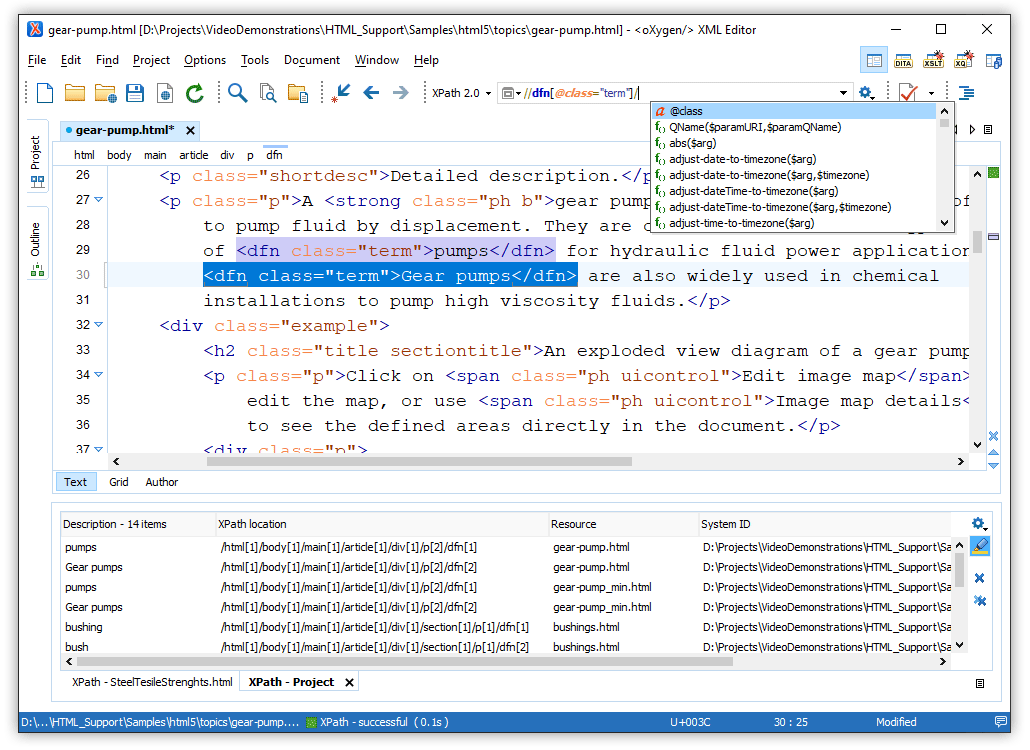Open the XPath scope selector button
The width and height of the screenshot is (1030, 750).
(511, 93)
